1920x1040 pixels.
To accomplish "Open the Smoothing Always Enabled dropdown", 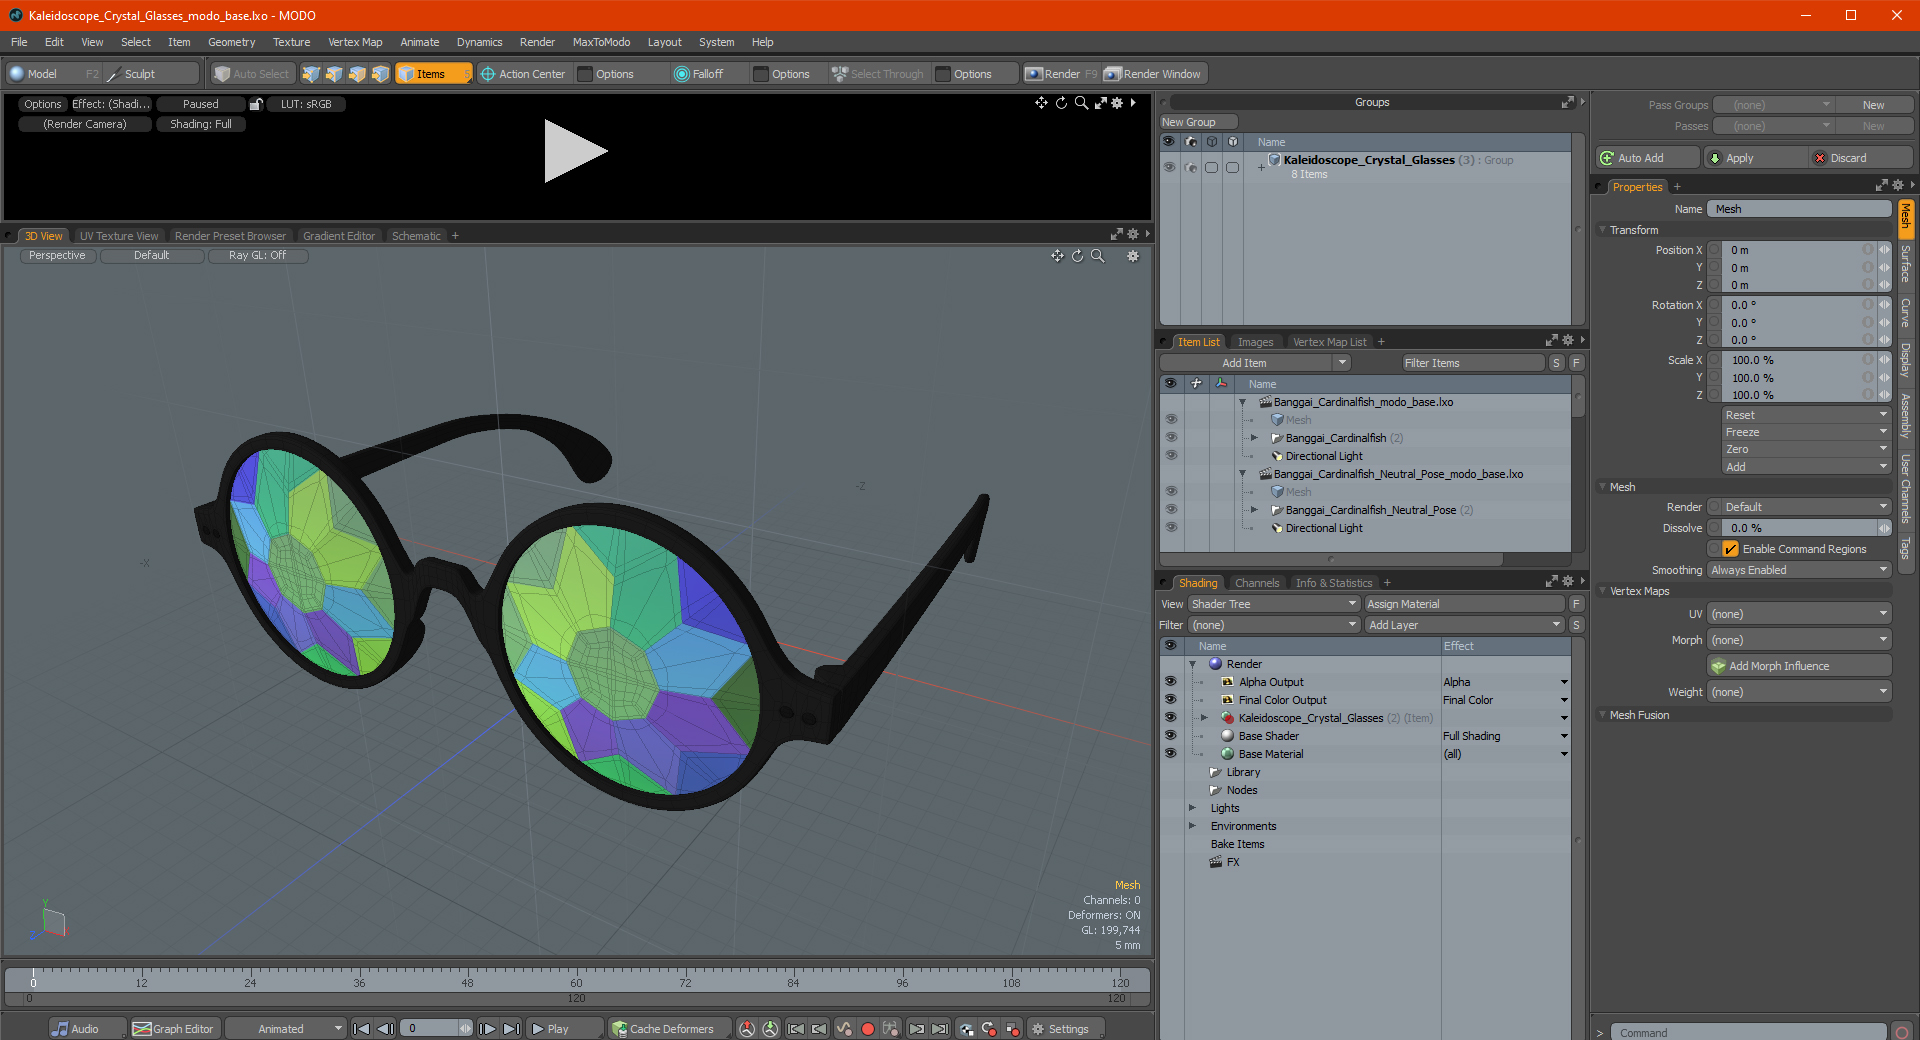I will [1798, 570].
